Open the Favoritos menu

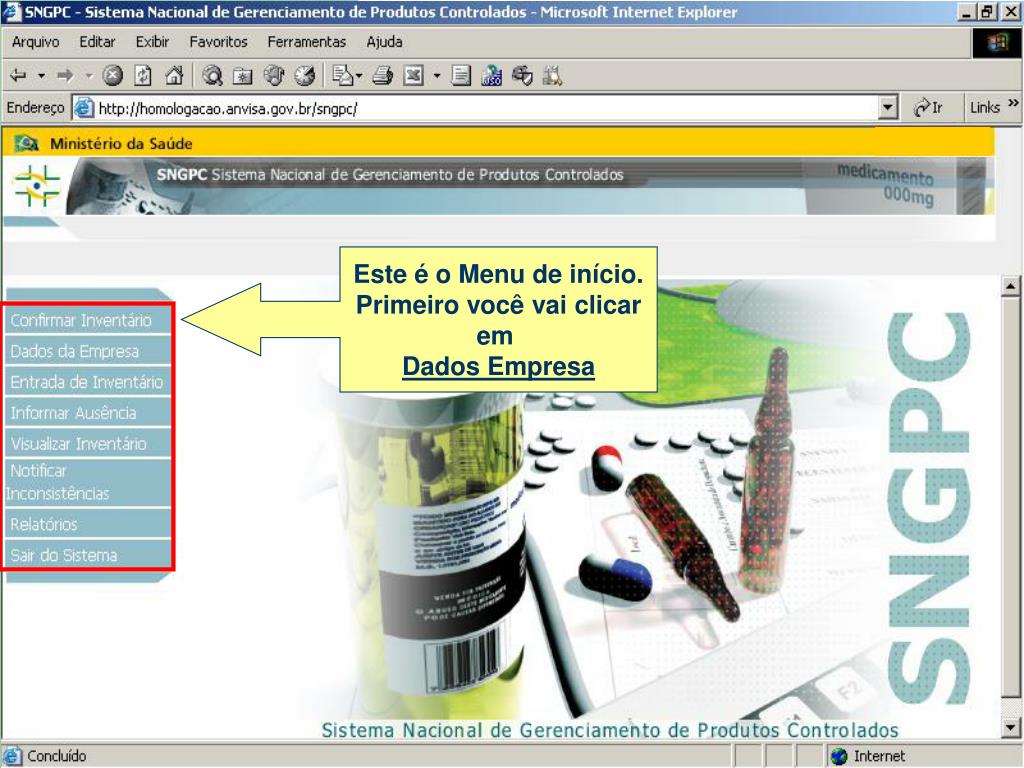click(x=218, y=42)
